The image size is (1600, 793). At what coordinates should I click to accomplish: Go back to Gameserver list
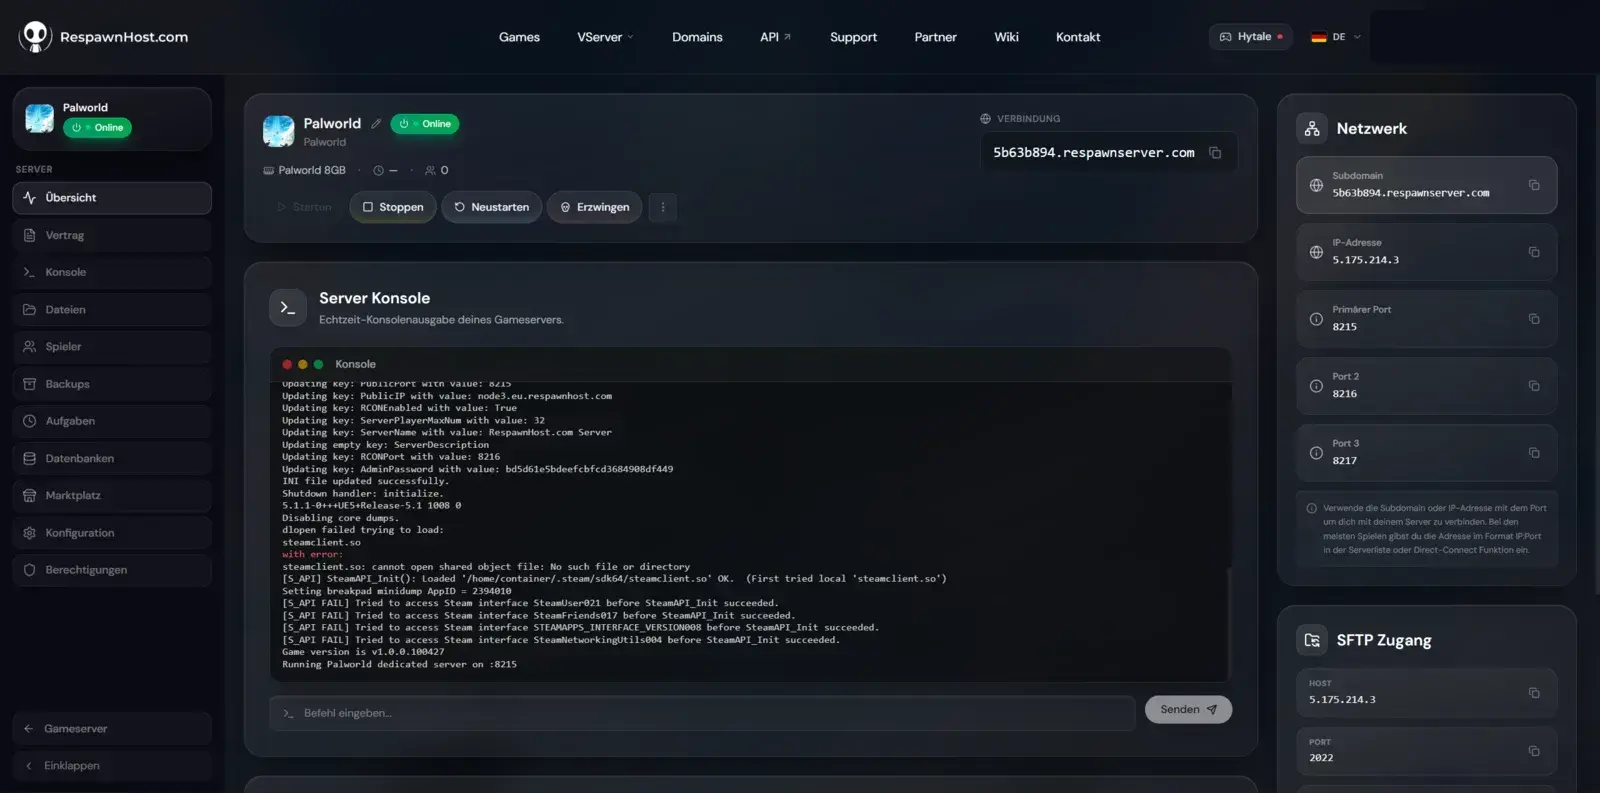[112, 729]
